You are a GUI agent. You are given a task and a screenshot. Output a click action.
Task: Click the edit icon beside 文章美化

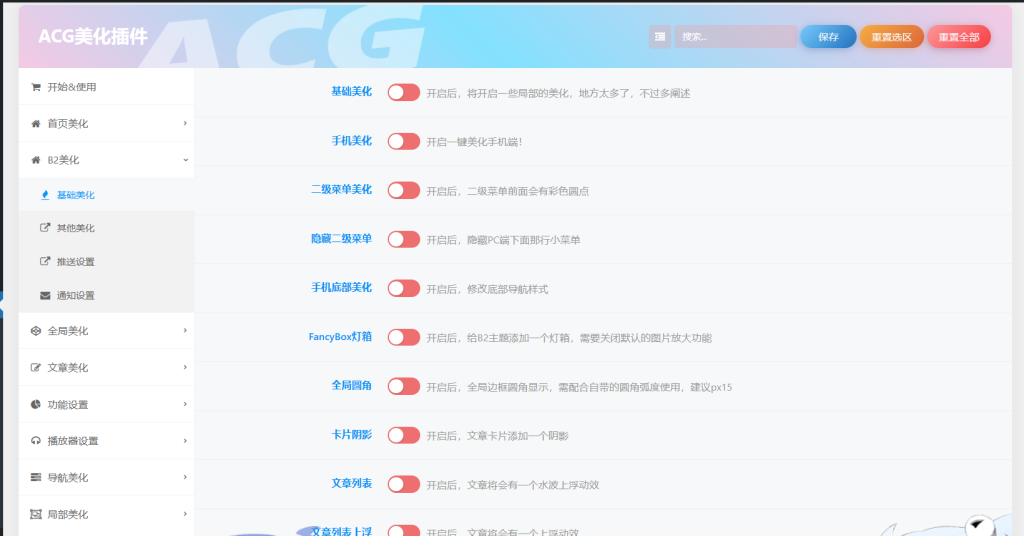point(36,368)
